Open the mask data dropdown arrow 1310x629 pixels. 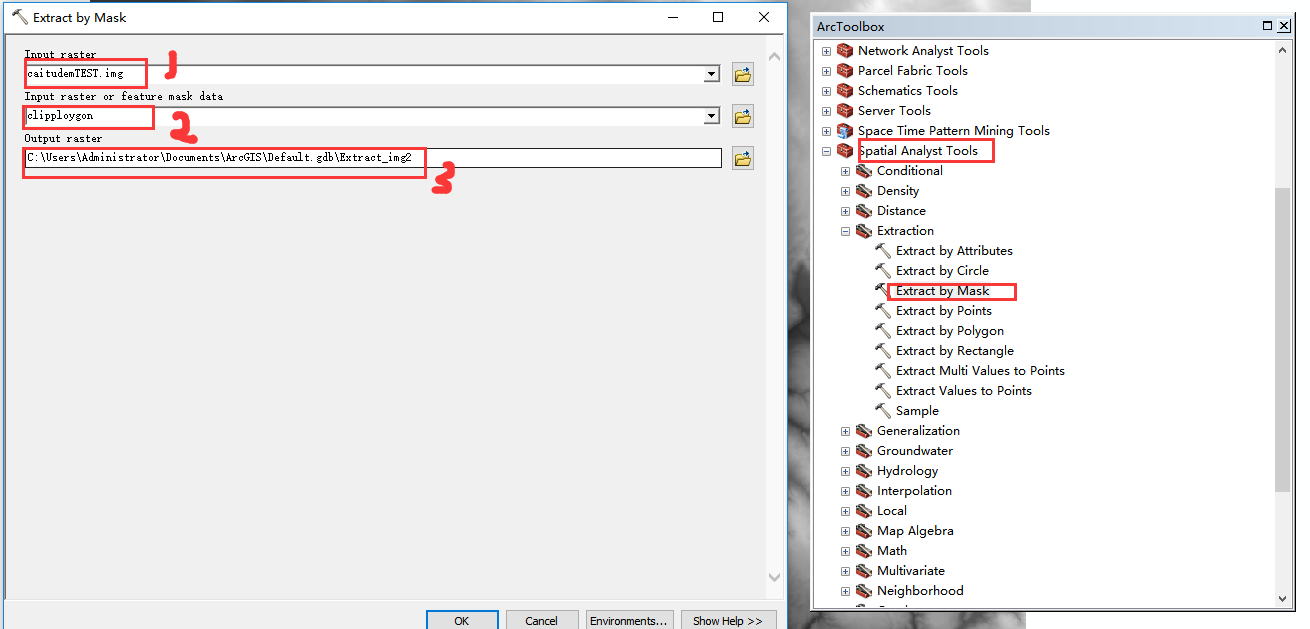tap(712, 116)
